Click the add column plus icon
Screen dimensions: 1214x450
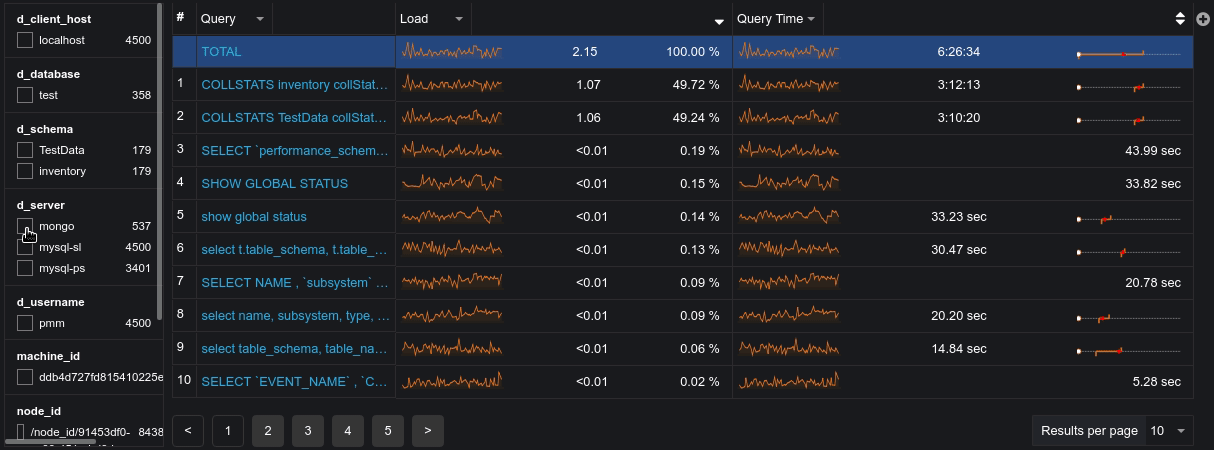(1203, 19)
